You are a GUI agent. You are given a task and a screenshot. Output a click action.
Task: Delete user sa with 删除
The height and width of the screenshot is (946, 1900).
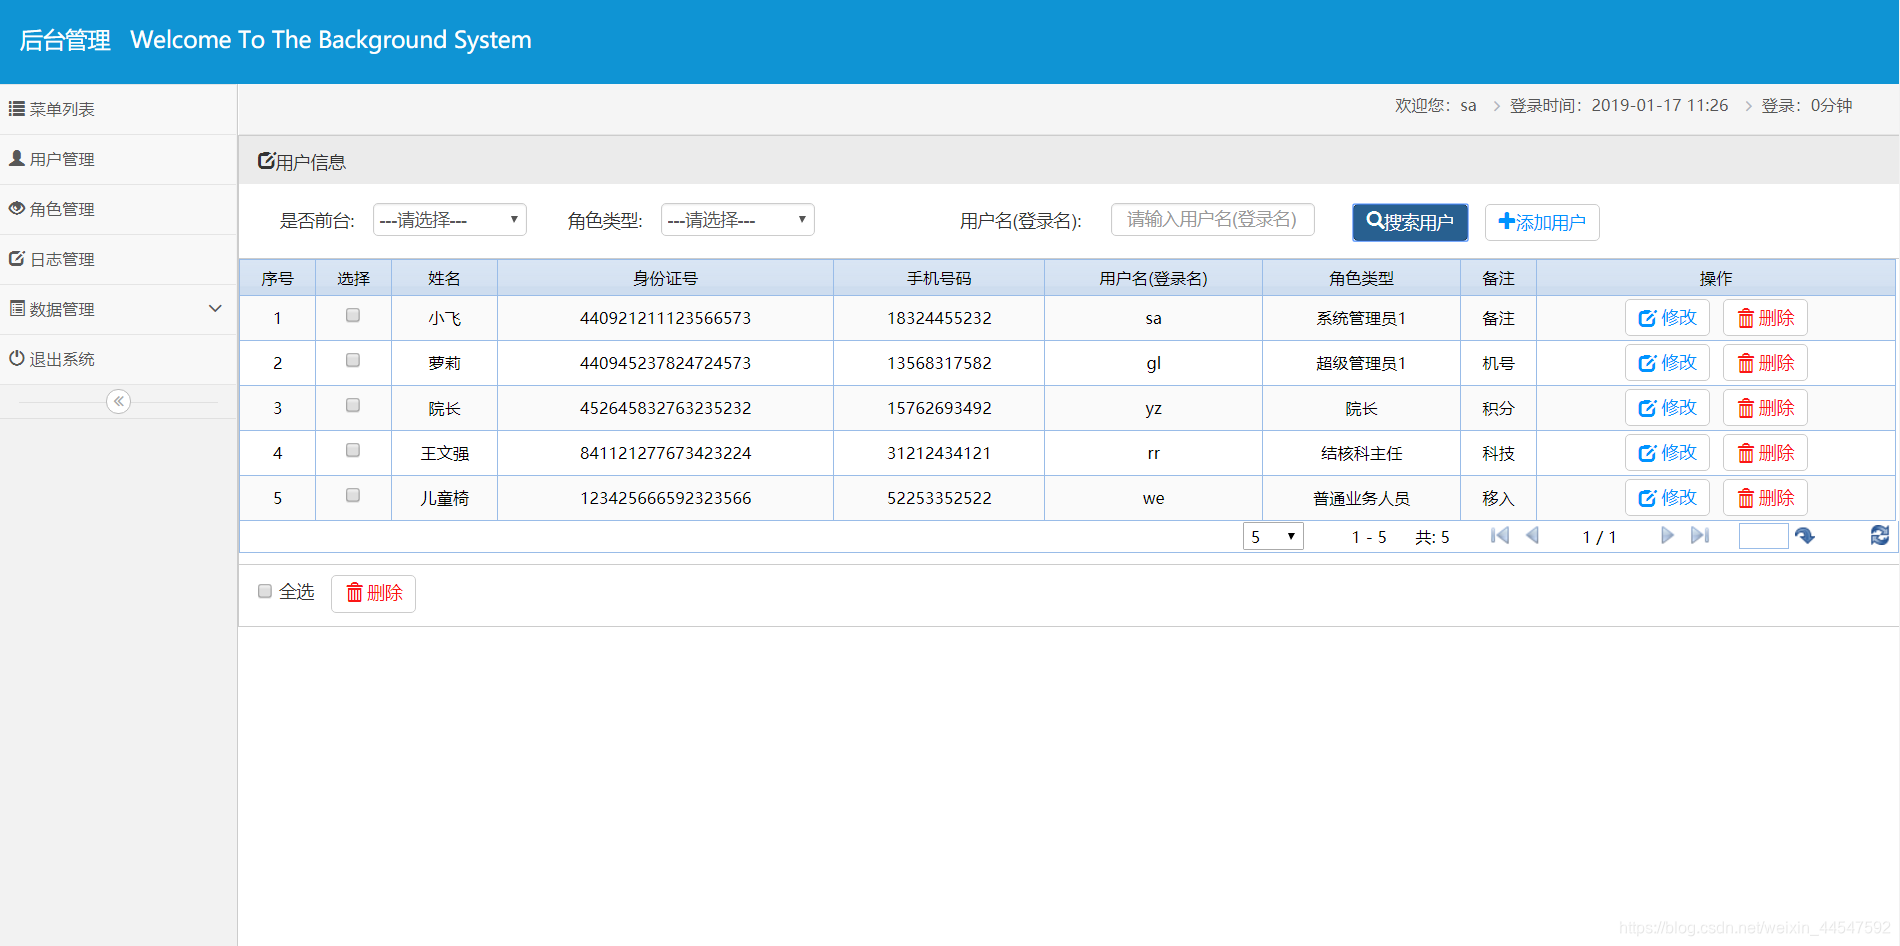click(x=1765, y=318)
